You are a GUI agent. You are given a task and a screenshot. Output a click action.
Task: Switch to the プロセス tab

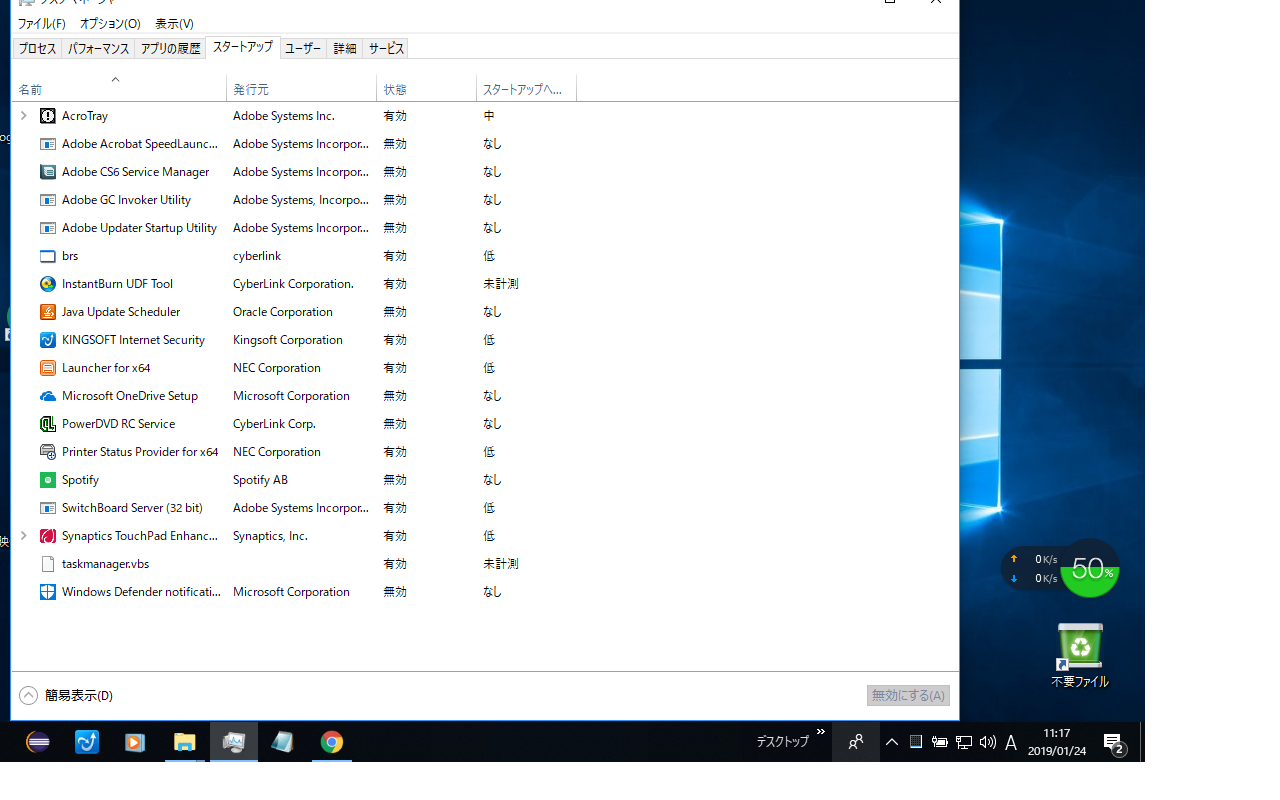[x=38, y=48]
